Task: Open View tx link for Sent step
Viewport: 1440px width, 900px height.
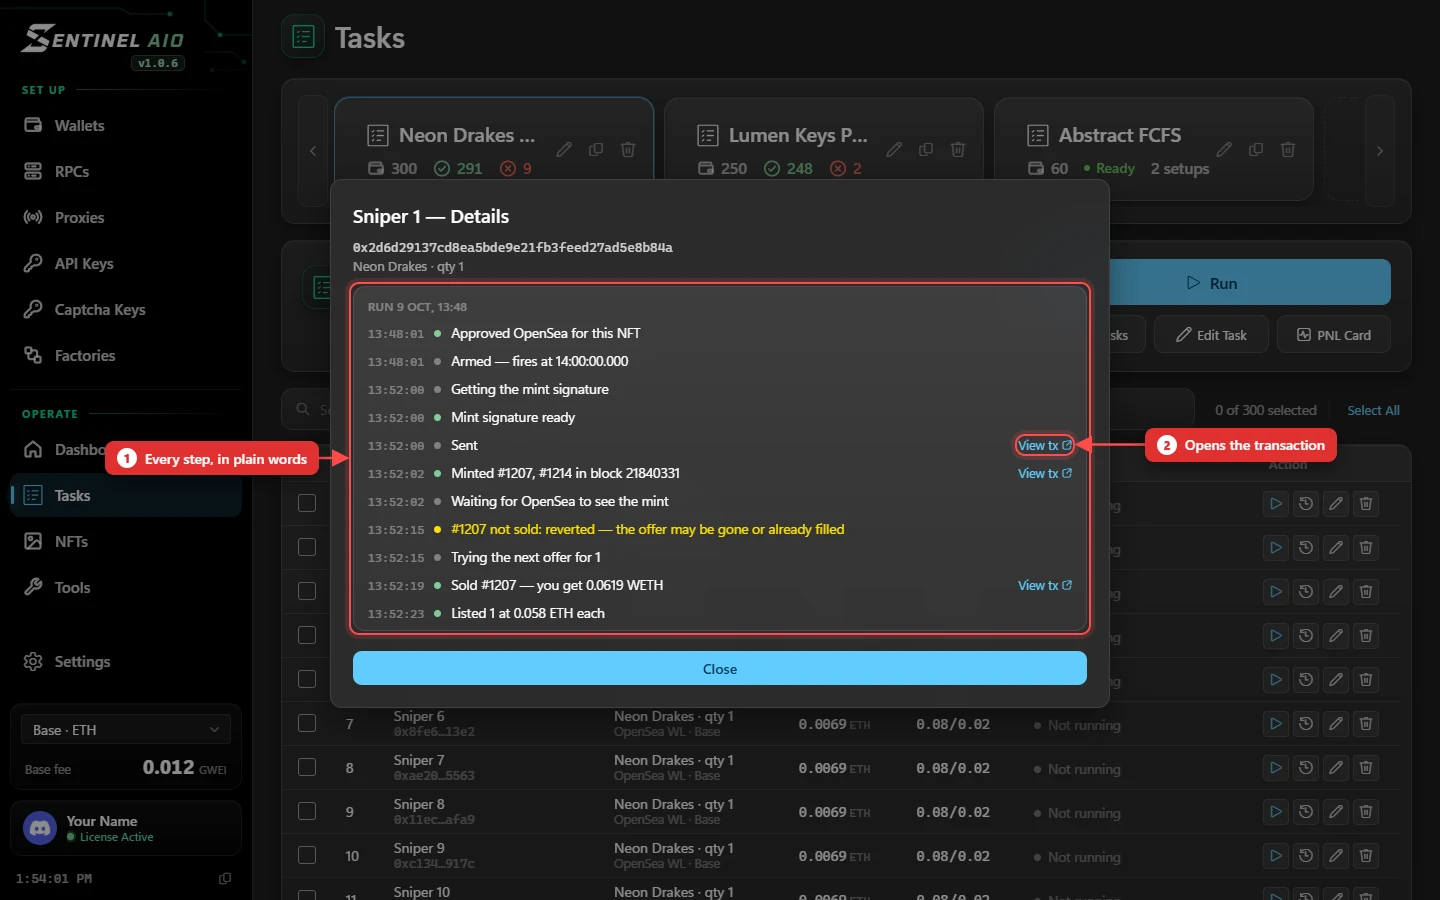Action: [1045, 445]
